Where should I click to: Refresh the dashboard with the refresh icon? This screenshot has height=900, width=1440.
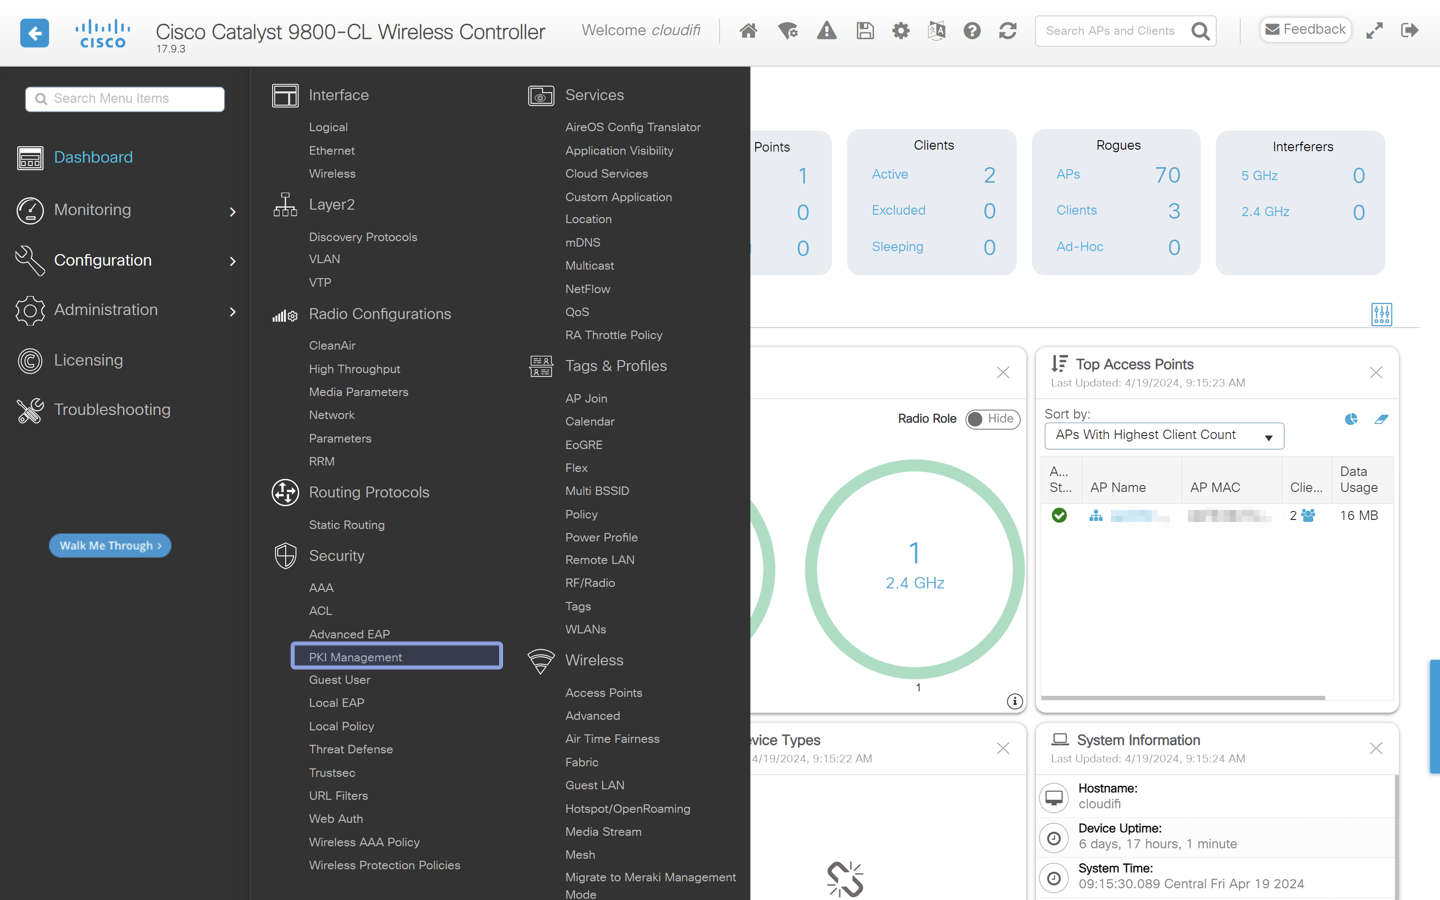pyautogui.click(x=1007, y=30)
